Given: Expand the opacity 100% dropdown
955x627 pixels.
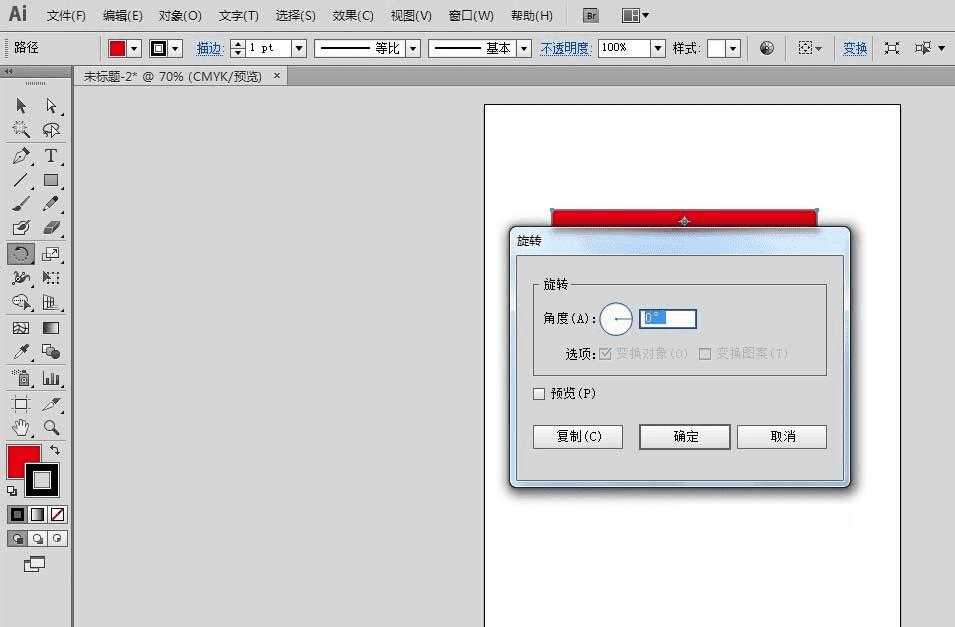Looking at the screenshot, I should click(658, 48).
